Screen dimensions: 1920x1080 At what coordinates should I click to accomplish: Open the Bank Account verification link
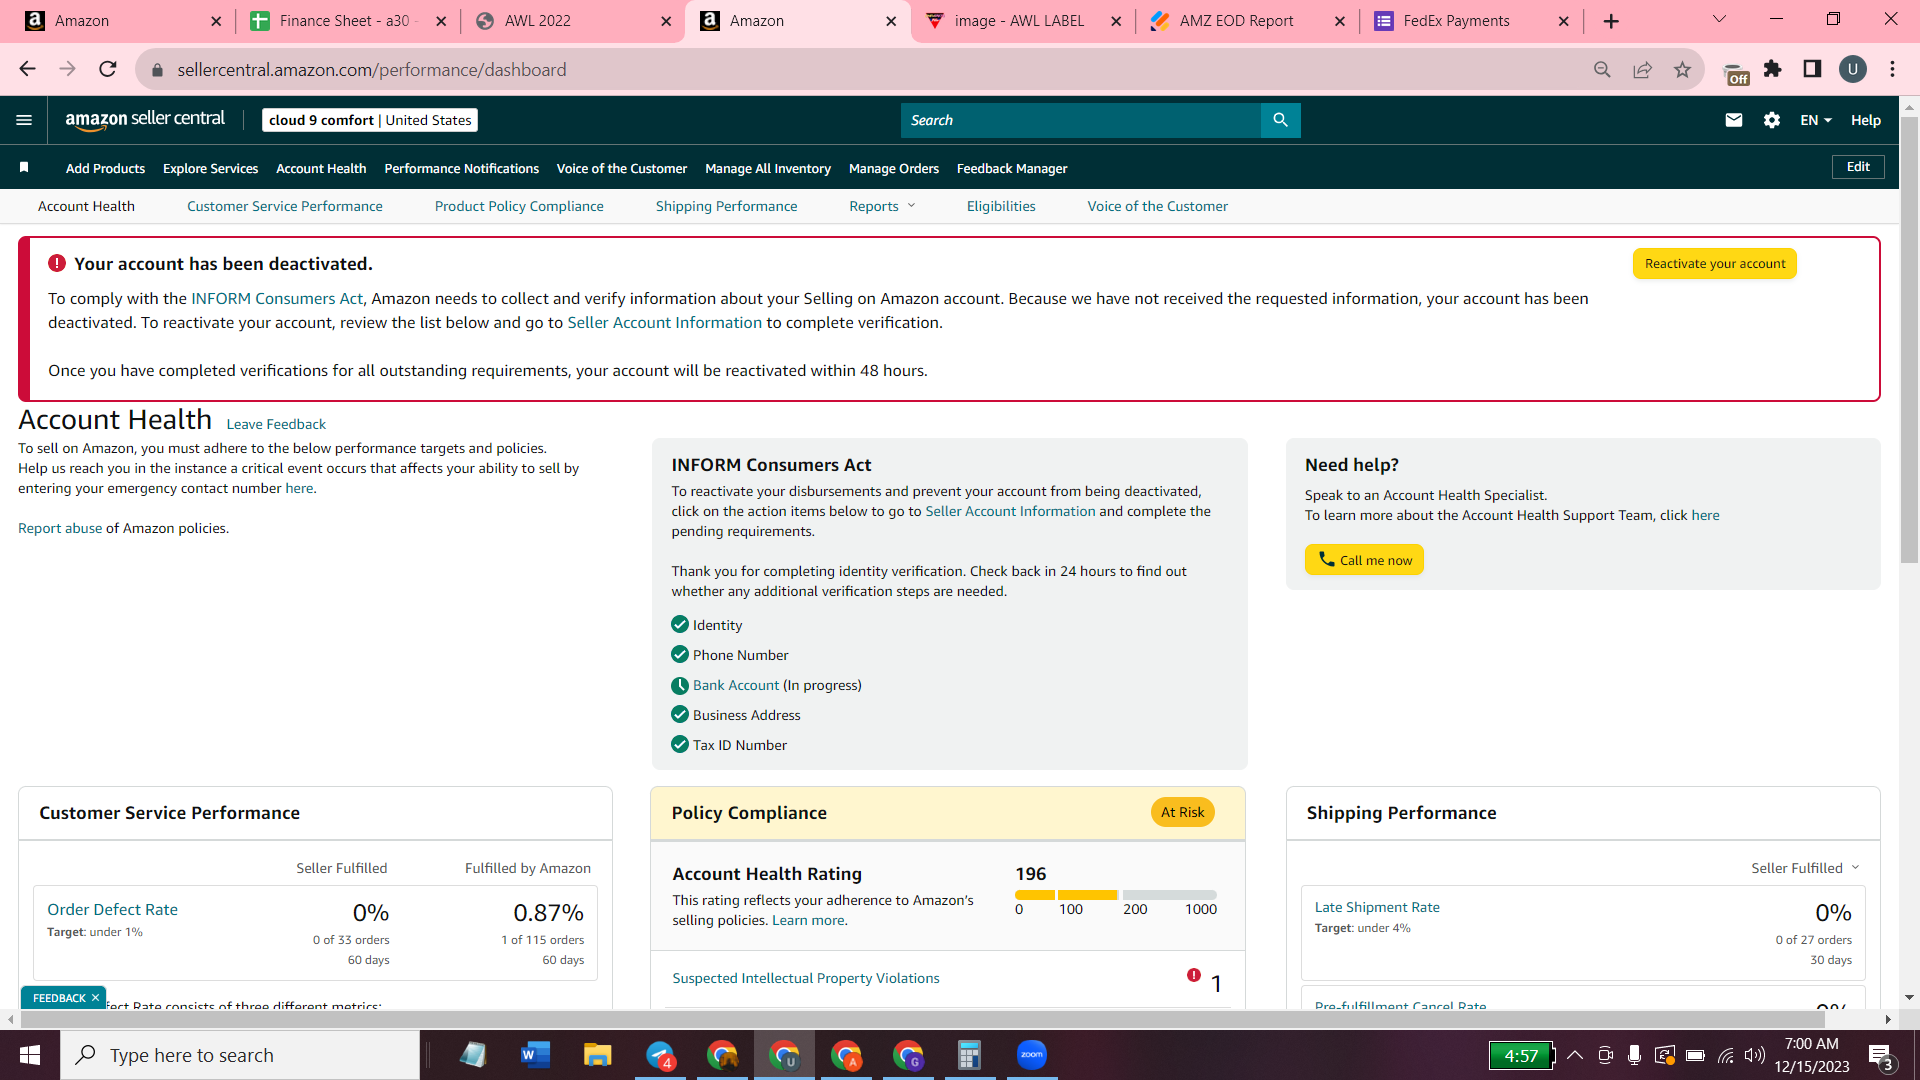(x=736, y=685)
